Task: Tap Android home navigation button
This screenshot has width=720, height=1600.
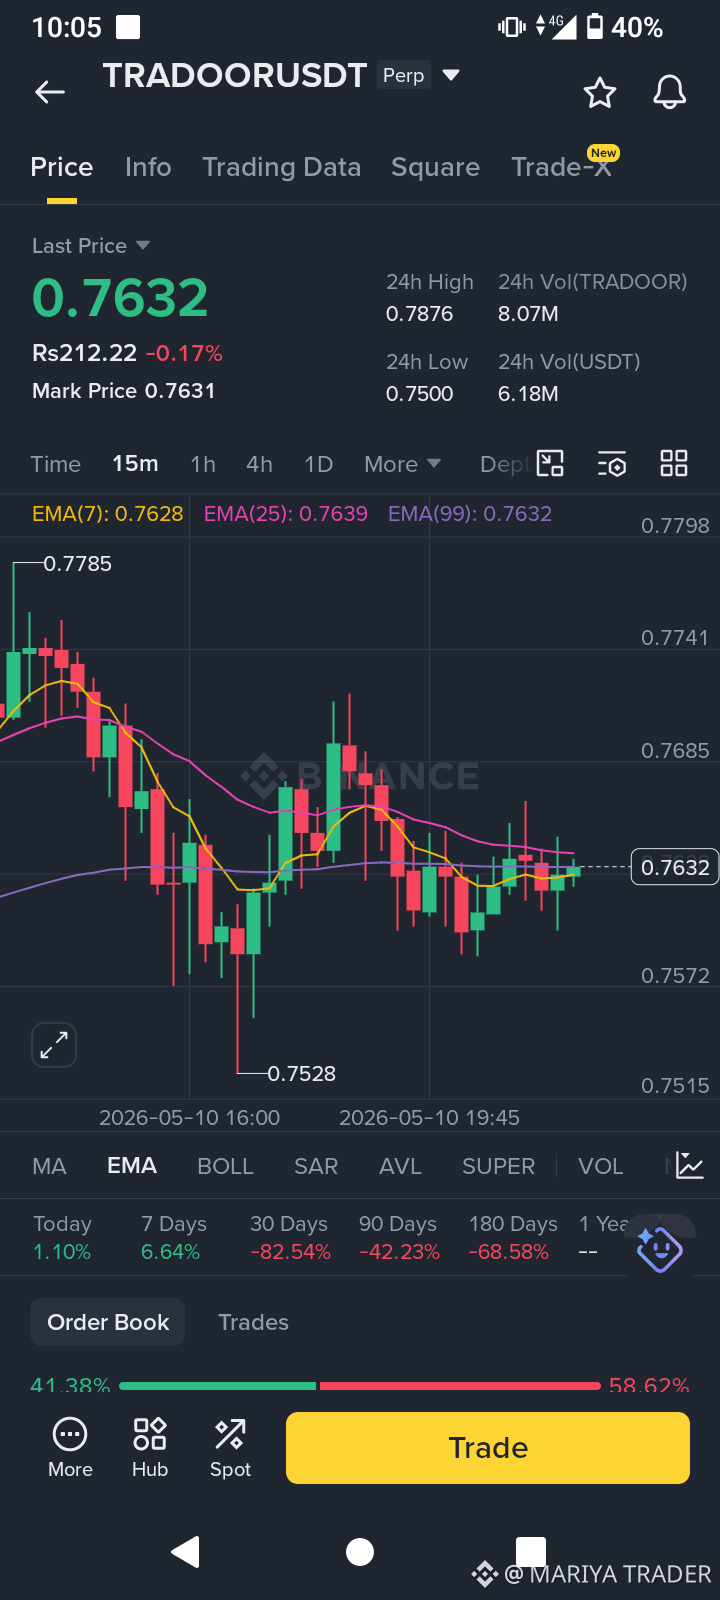Action: coord(360,1552)
